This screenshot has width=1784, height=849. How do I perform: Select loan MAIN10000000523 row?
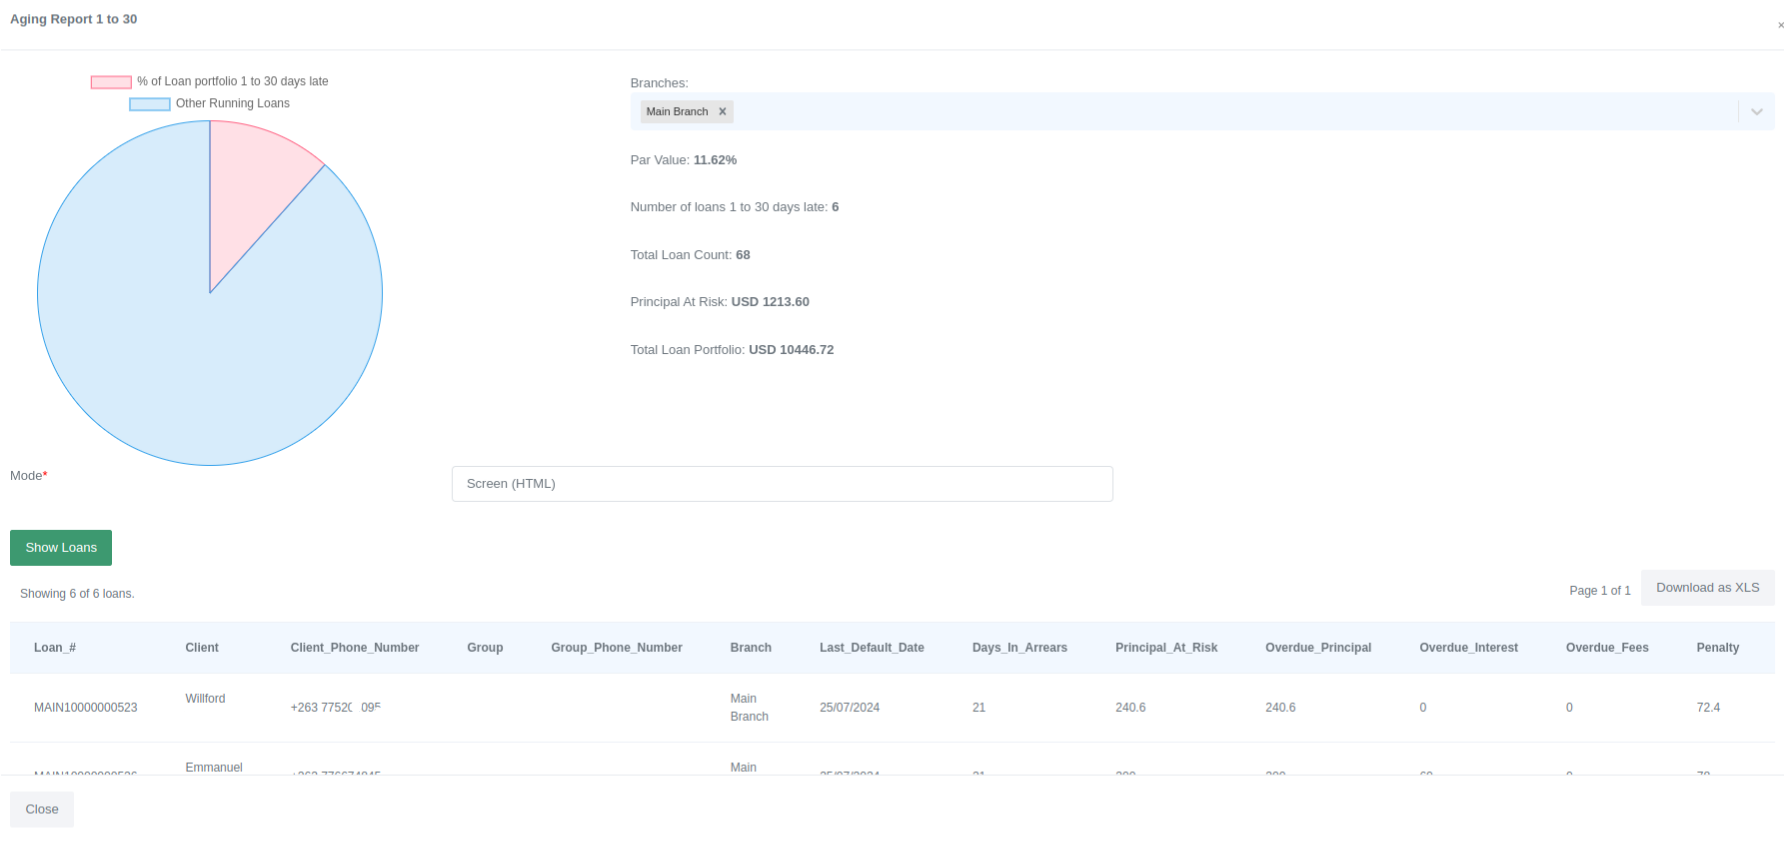click(x=86, y=708)
